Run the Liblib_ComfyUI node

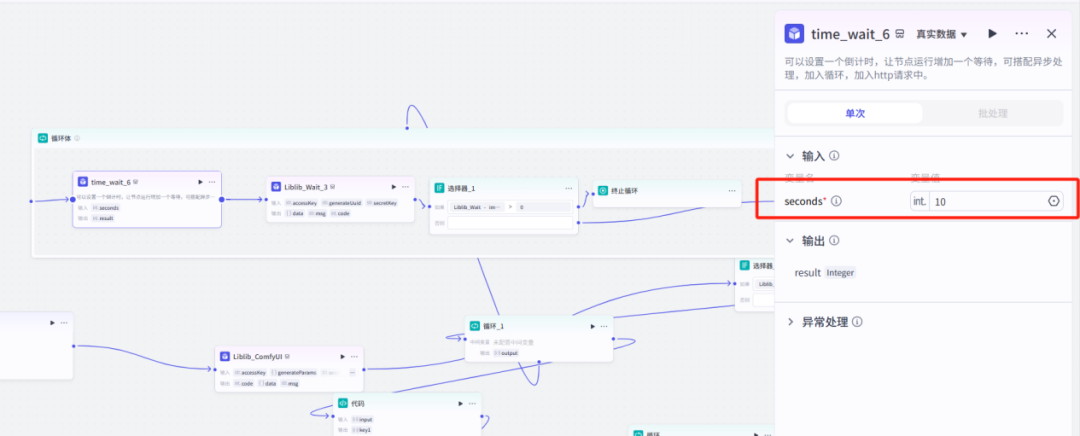[342, 357]
